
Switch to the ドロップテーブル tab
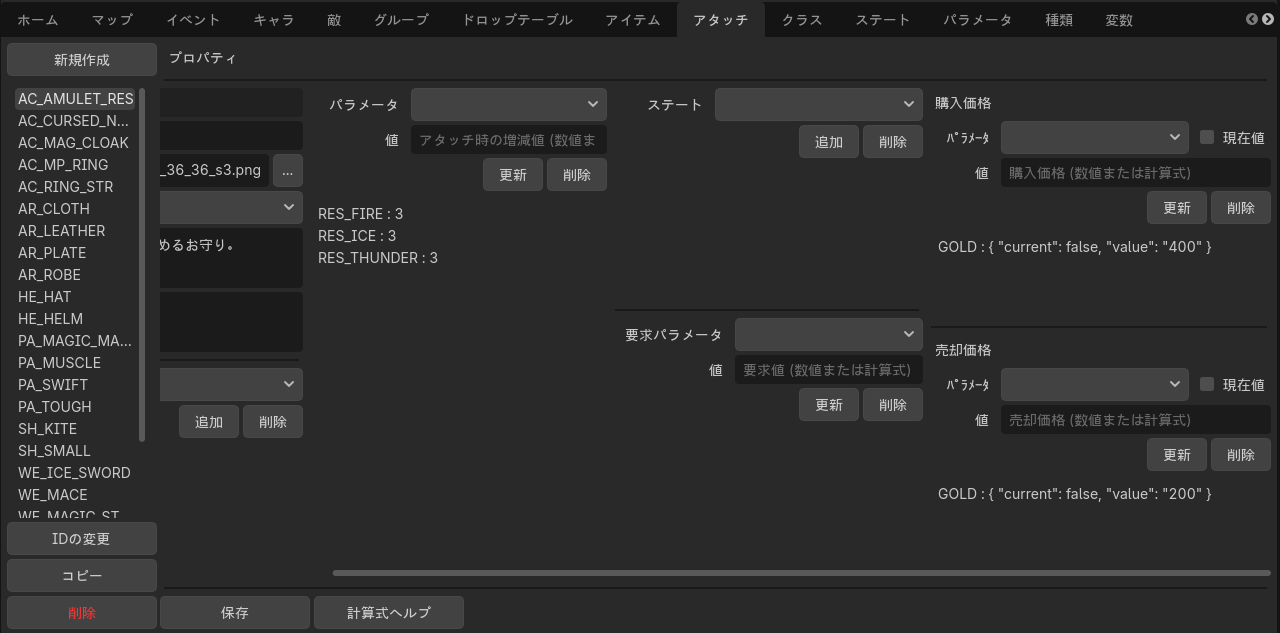click(x=517, y=20)
